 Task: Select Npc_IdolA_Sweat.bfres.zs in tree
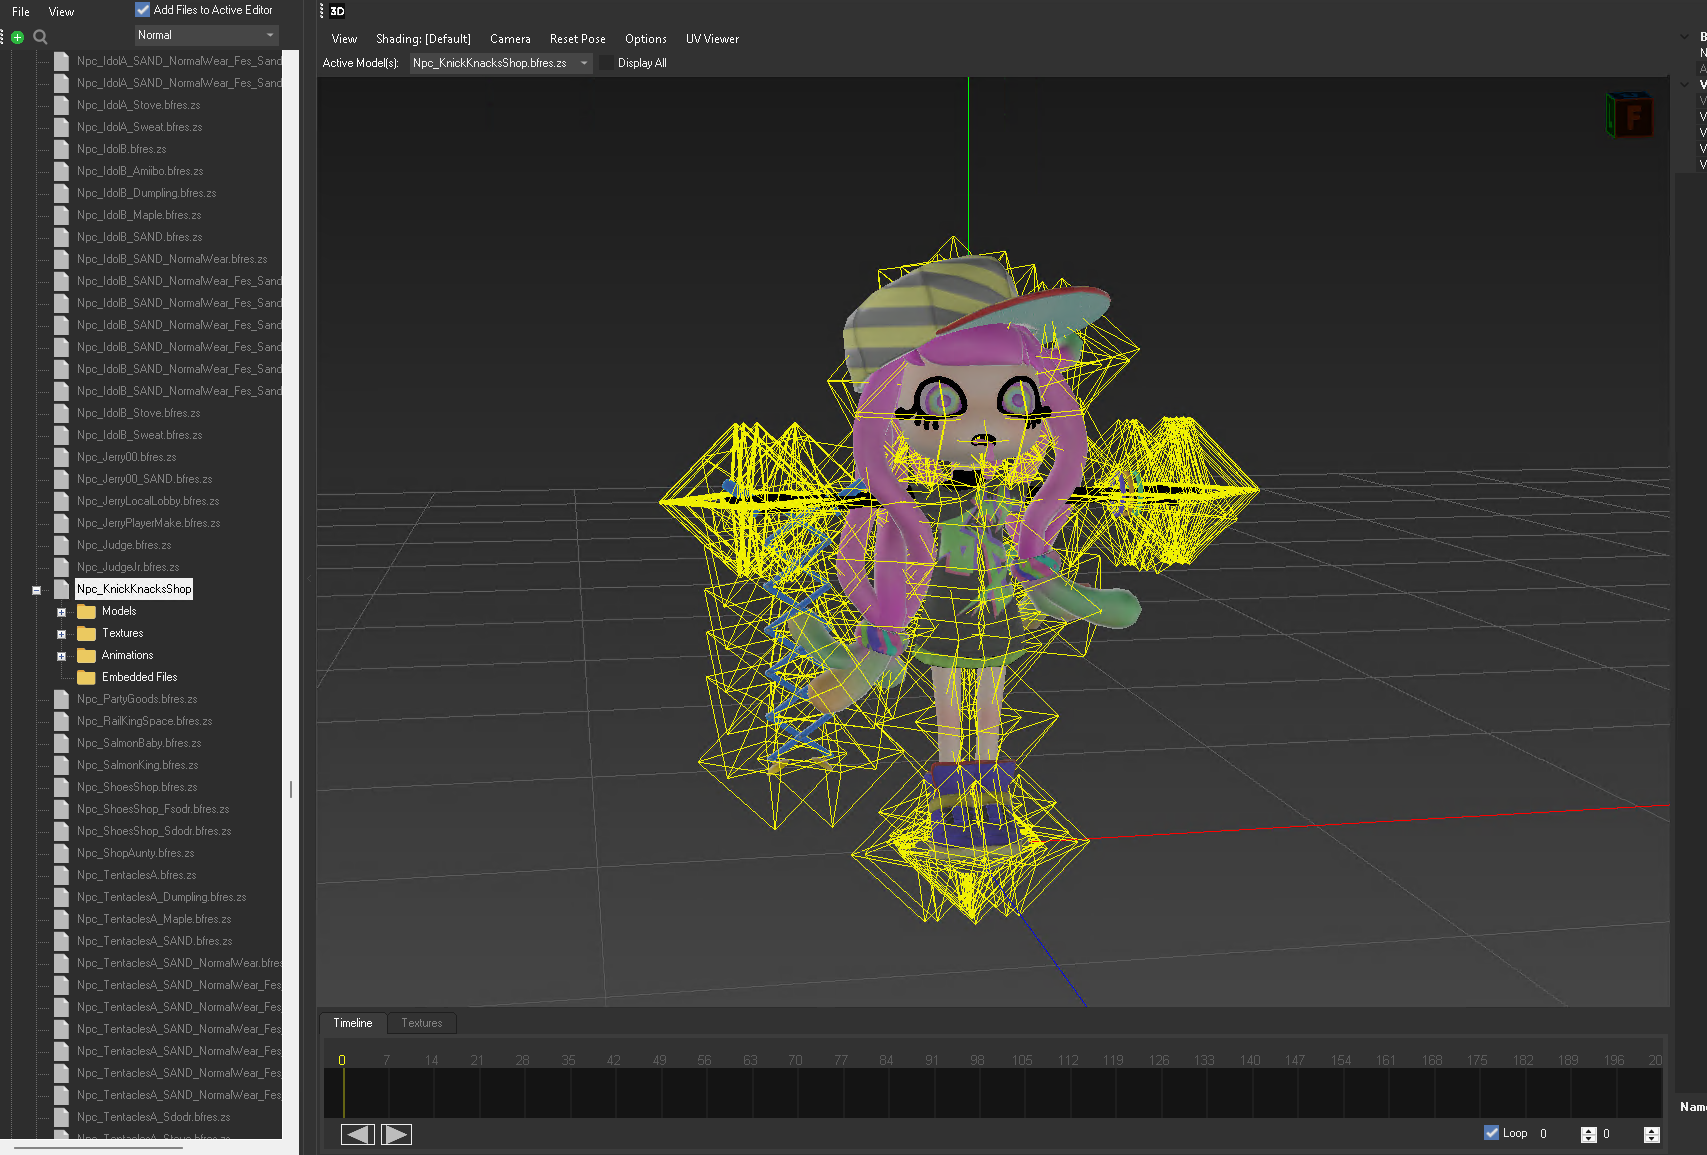[139, 127]
